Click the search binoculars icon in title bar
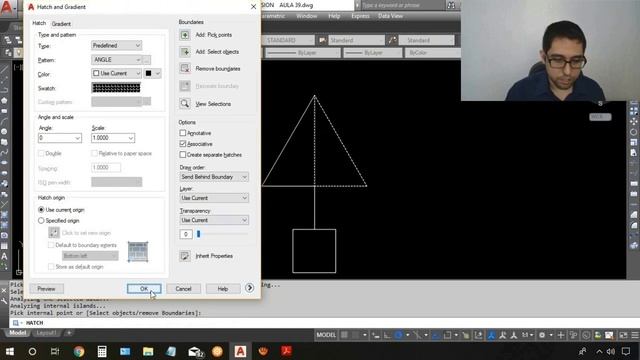This screenshot has width=640, height=360. [451, 5]
